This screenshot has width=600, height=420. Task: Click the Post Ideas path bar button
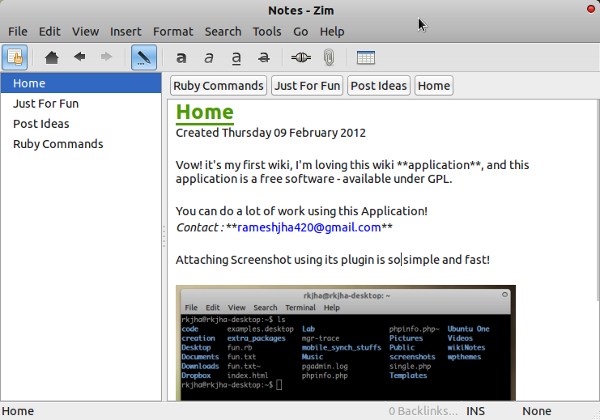coord(379,86)
